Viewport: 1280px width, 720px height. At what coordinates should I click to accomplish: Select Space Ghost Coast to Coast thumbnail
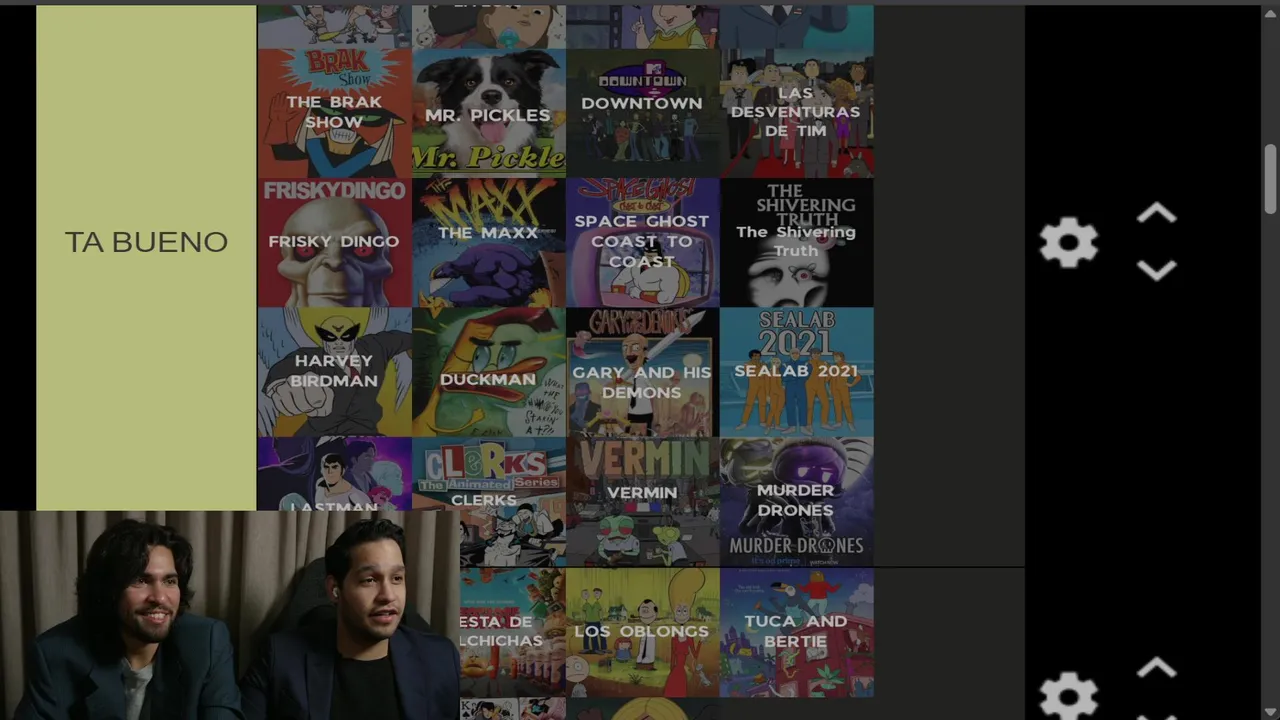(642, 242)
